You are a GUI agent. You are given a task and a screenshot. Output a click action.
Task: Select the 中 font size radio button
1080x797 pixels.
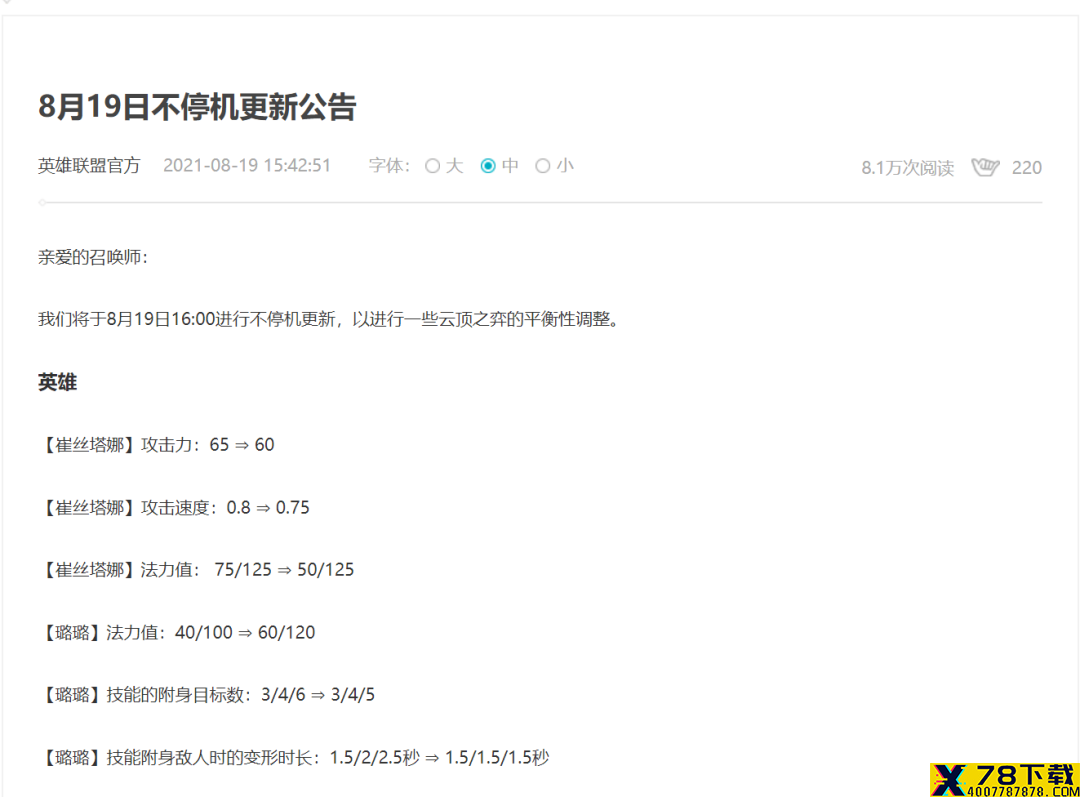[x=488, y=166]
